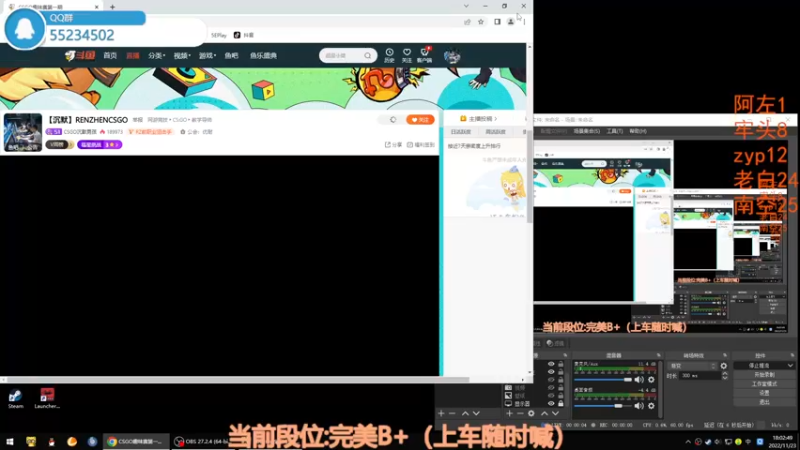This screenshot has width=800, height=450.
Task: Click the 福利签到 check-in button
Action: (x=421, y=145)
